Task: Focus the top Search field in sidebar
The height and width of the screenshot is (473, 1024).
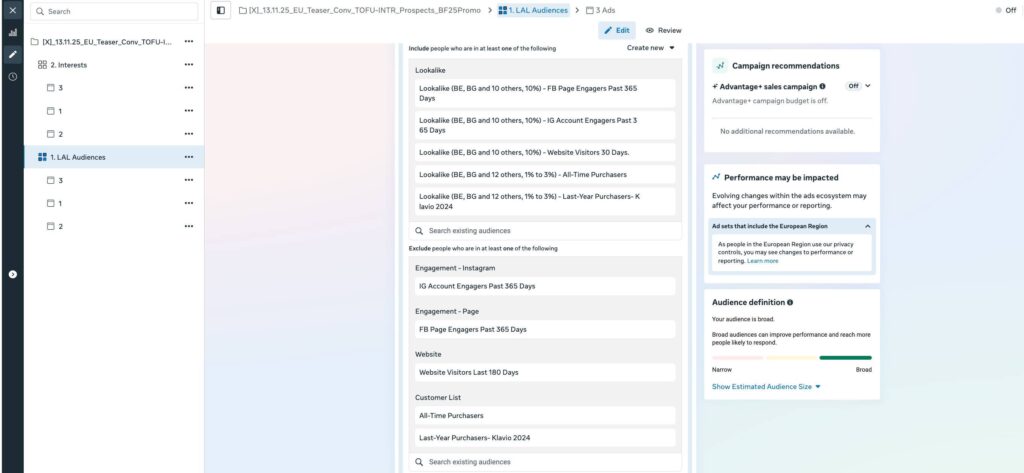Action: tap(114, 11)
